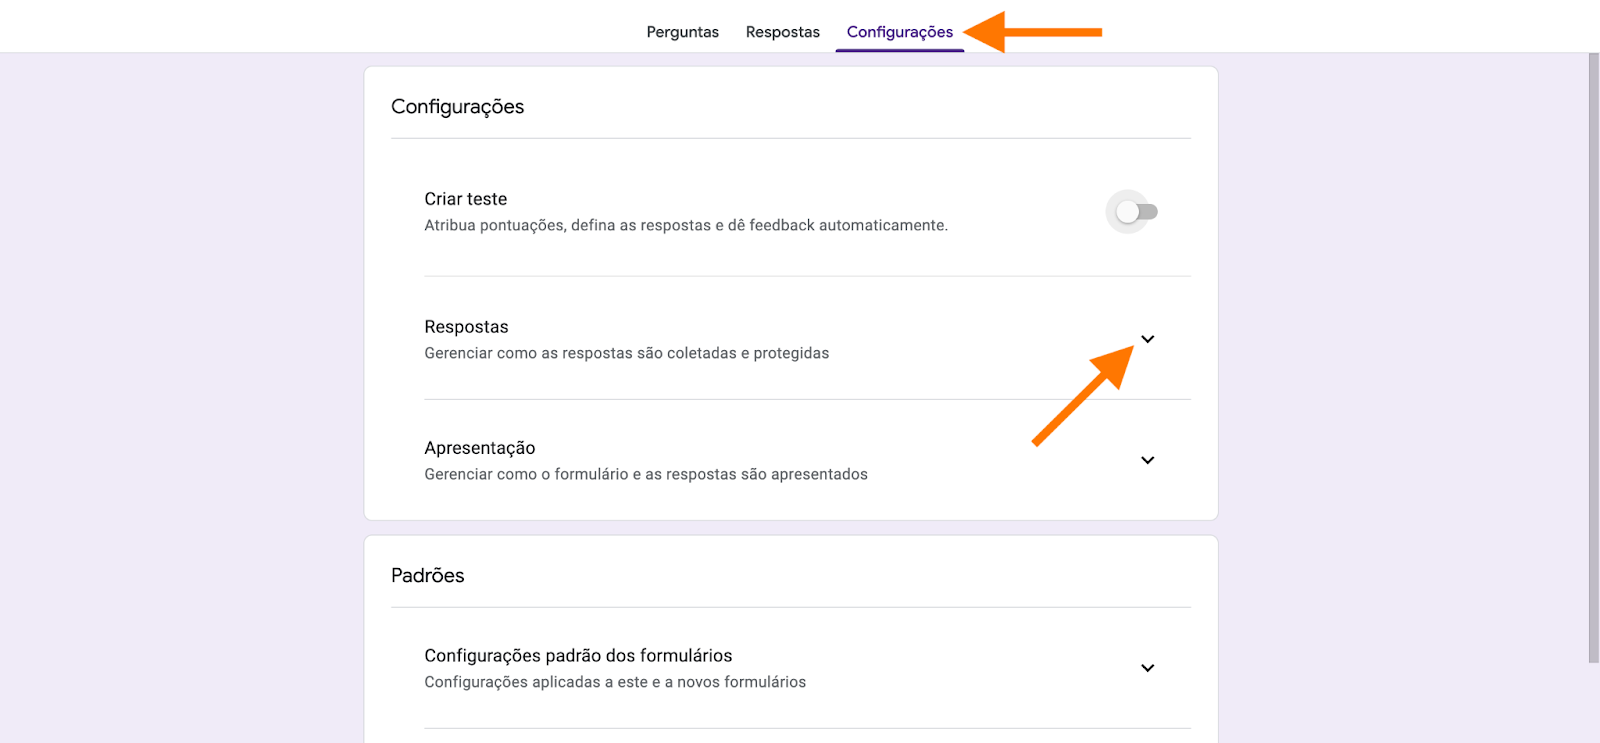Click the Configurações padrão dos formulários title
Screen dimensions: 1600x743
[x=578, y=656]
